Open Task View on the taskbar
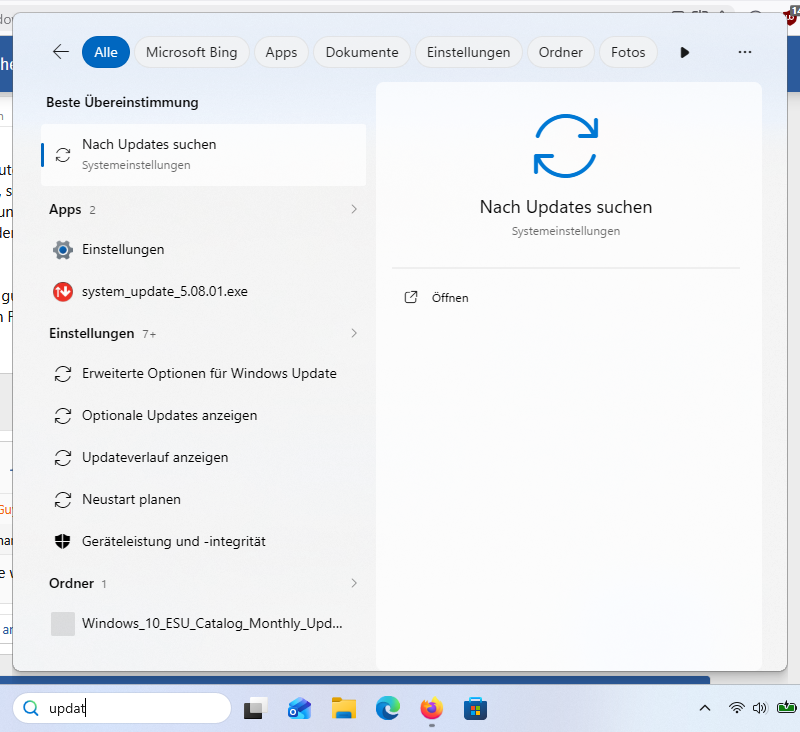Image resolution: width=800 pixels, height=732 pixels. coord(256,709)
